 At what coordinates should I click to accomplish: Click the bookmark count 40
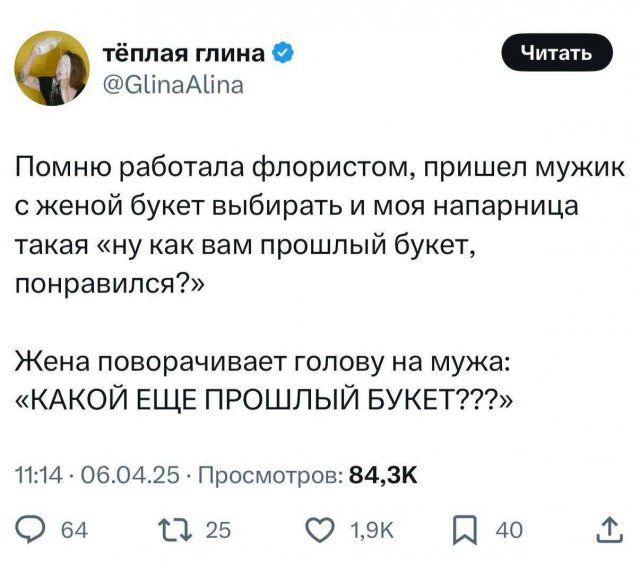pyautogui.click(x=511, y=531)
